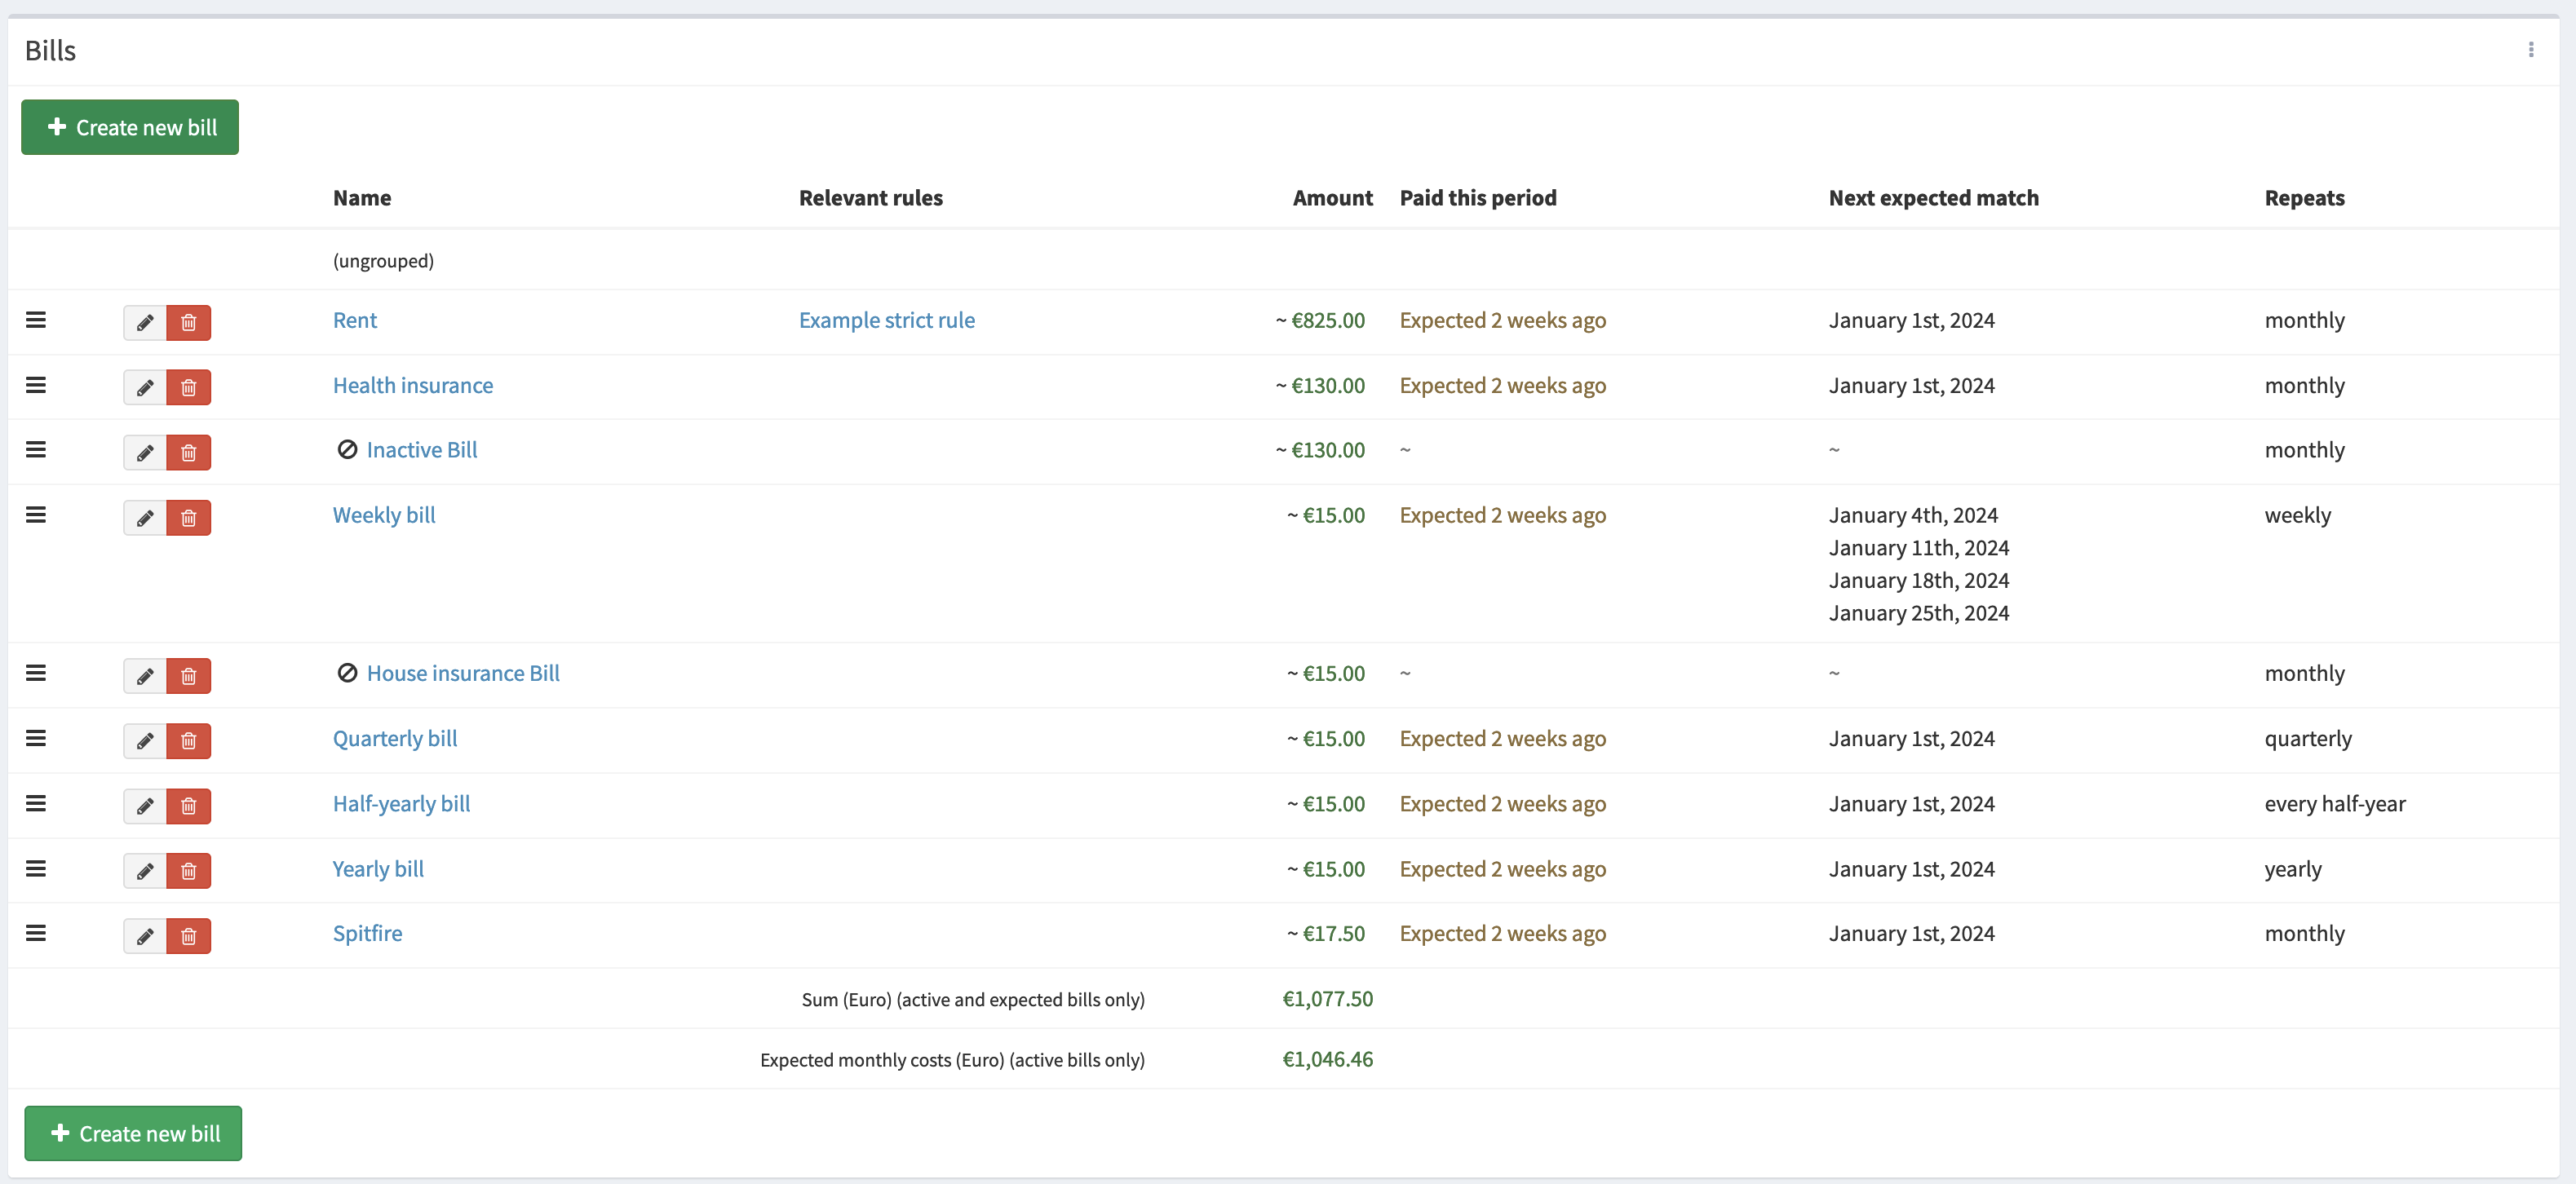Edit the Rent bill using the pencil icon
Screen dimensions: 2576x1184
click(x=144, y=322)
